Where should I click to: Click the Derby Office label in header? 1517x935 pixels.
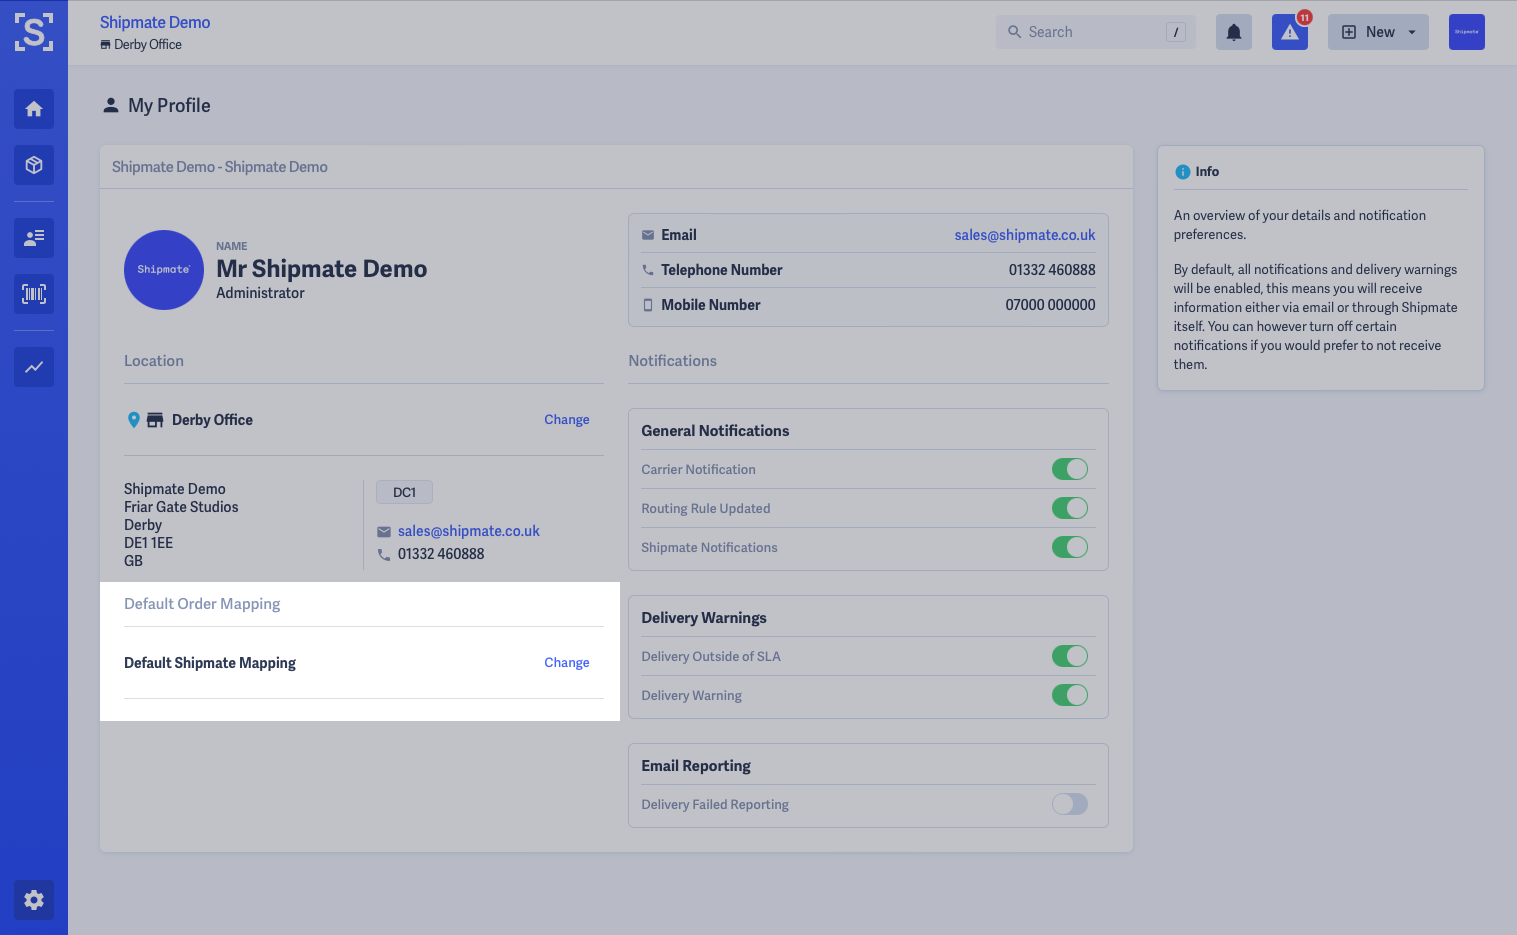(148, 45)
